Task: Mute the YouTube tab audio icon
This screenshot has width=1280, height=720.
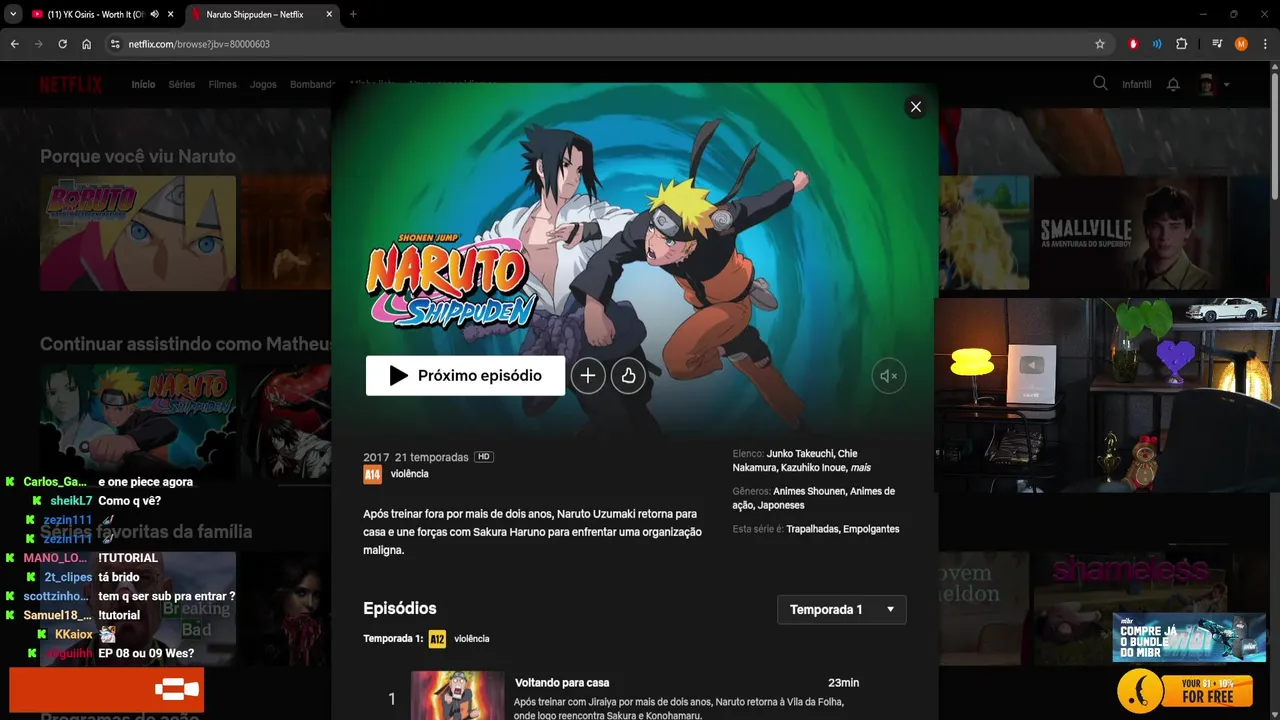Action: pyautogui.click(x=155, y=15)
